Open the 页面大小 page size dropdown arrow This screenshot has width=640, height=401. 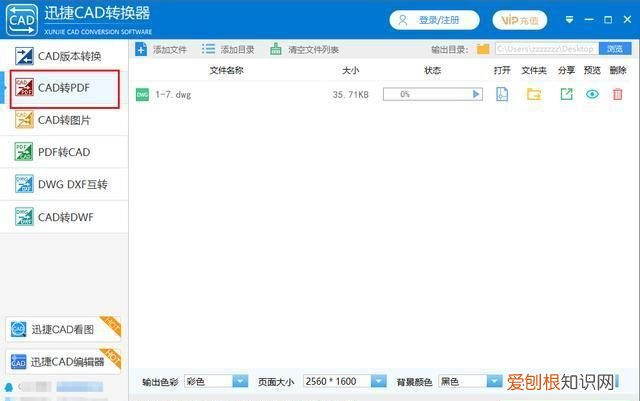378,381
